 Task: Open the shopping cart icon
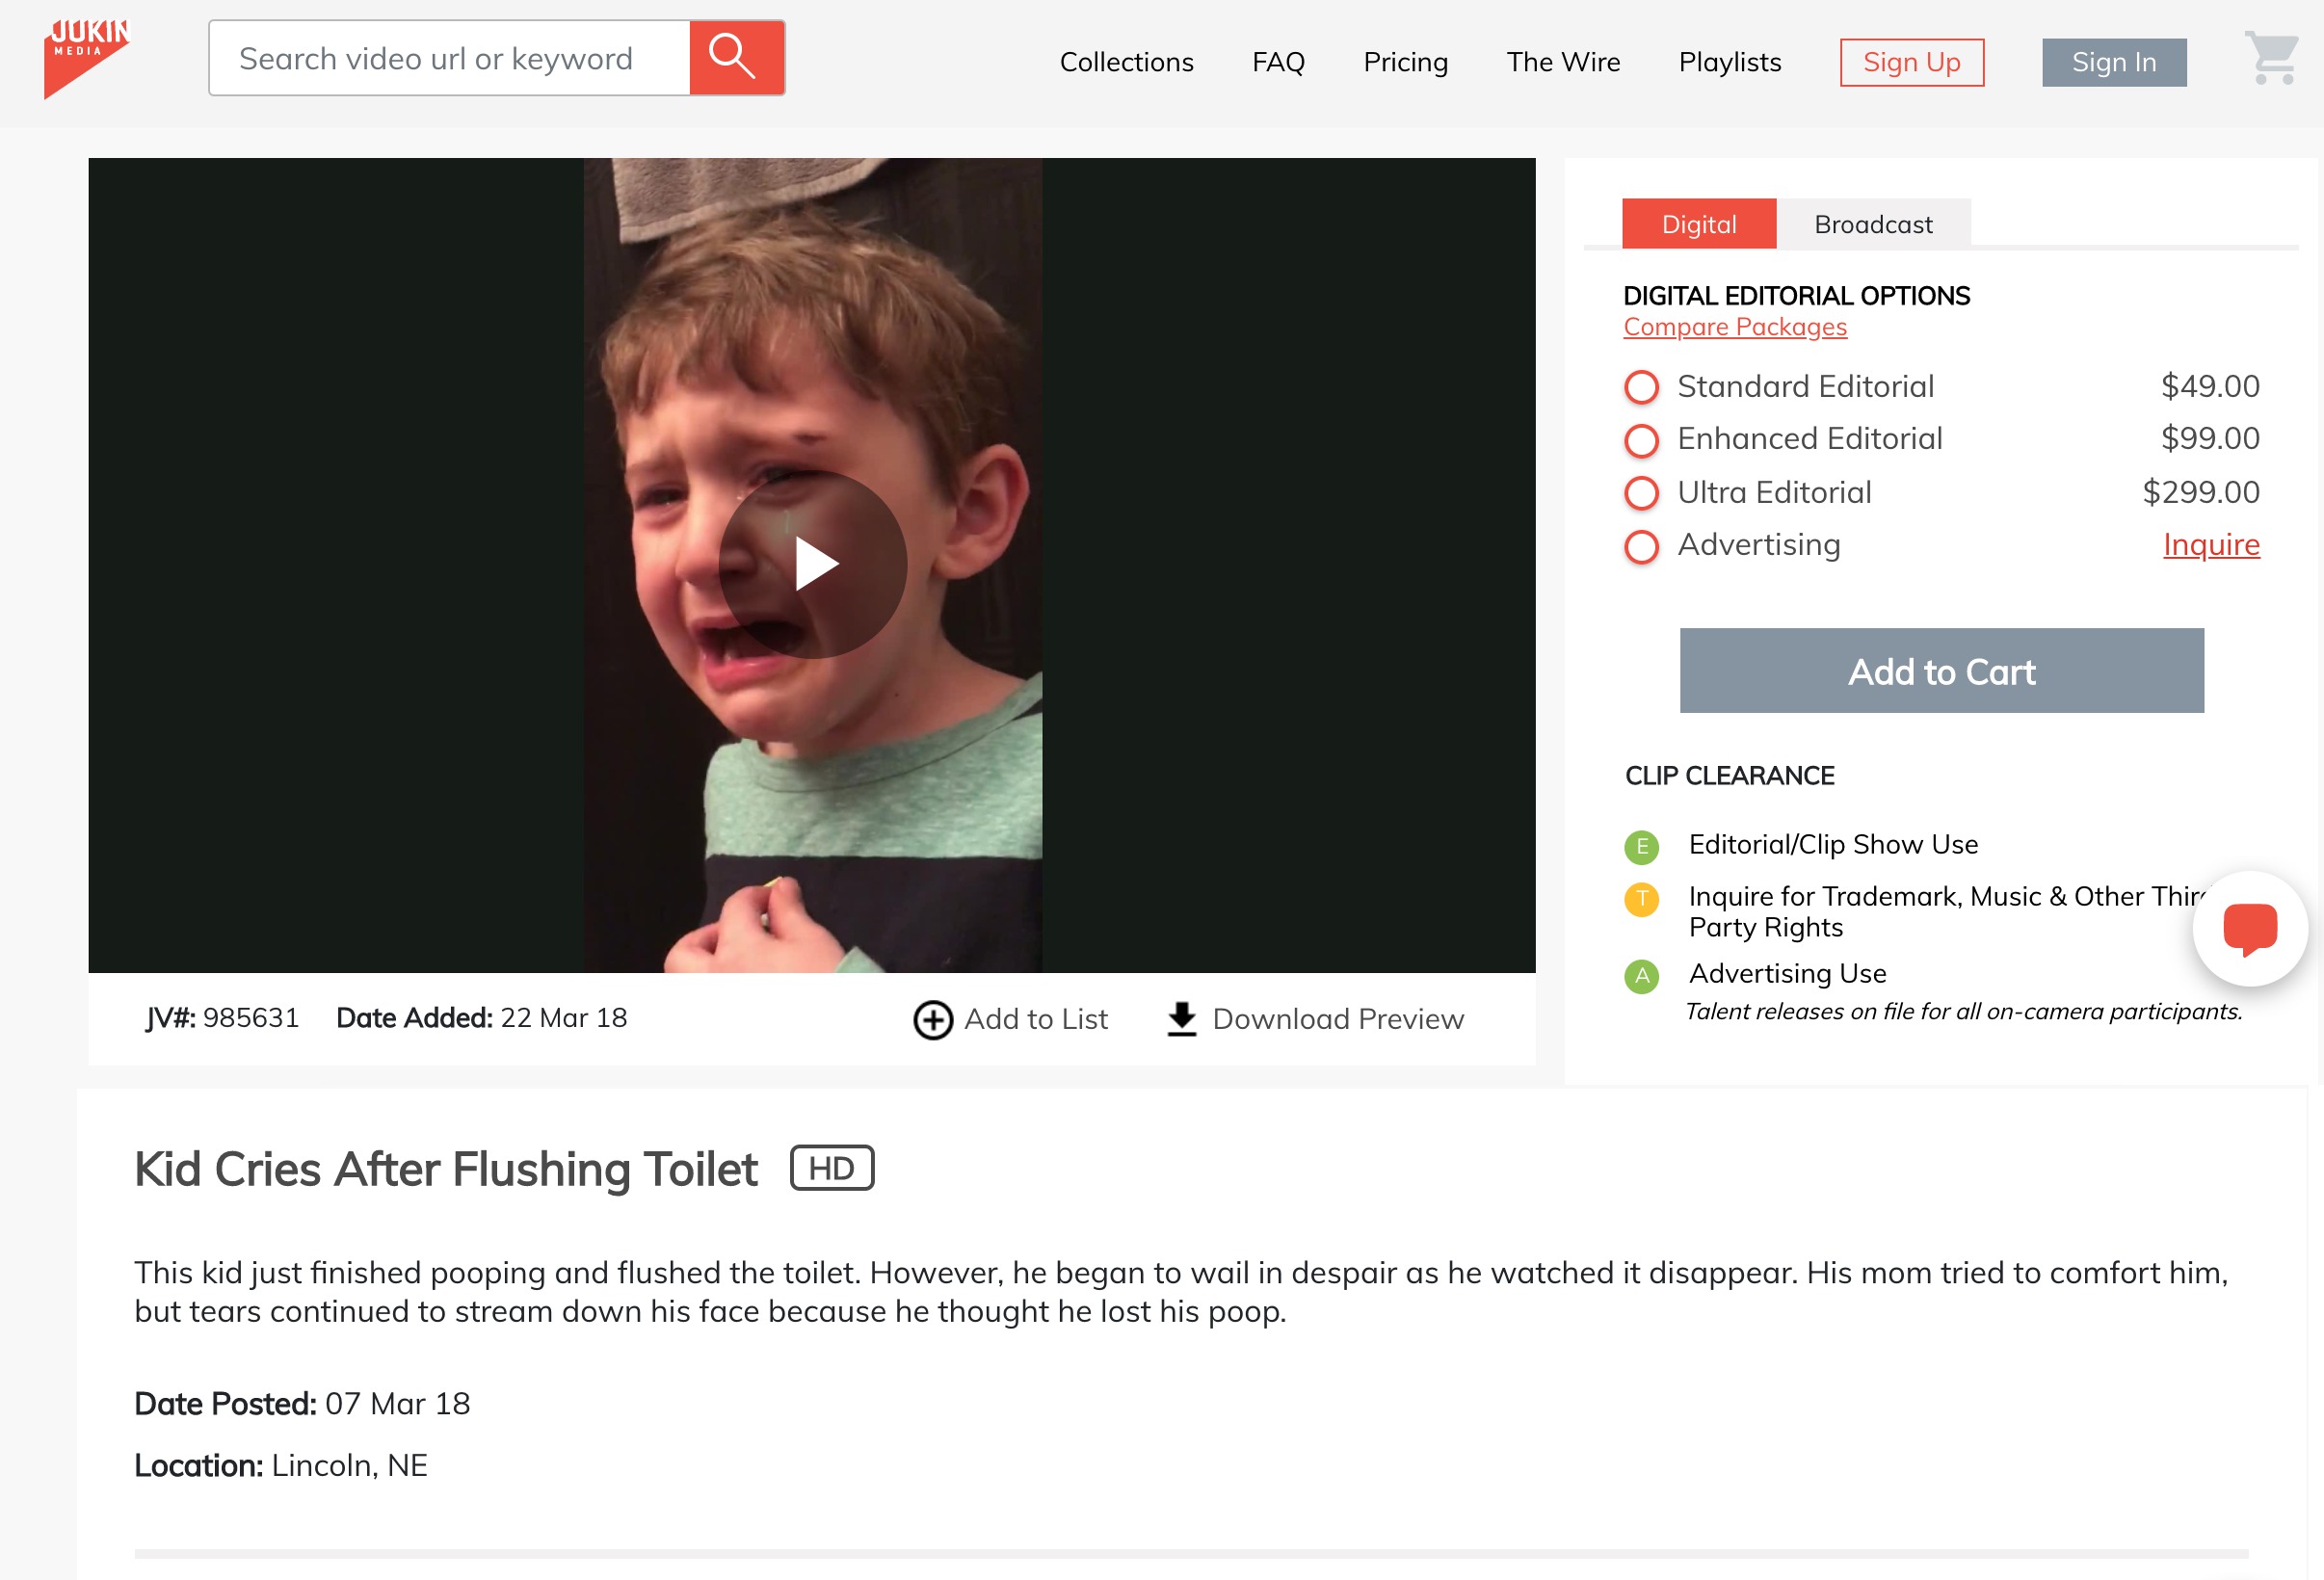(x=2271, y=58)
